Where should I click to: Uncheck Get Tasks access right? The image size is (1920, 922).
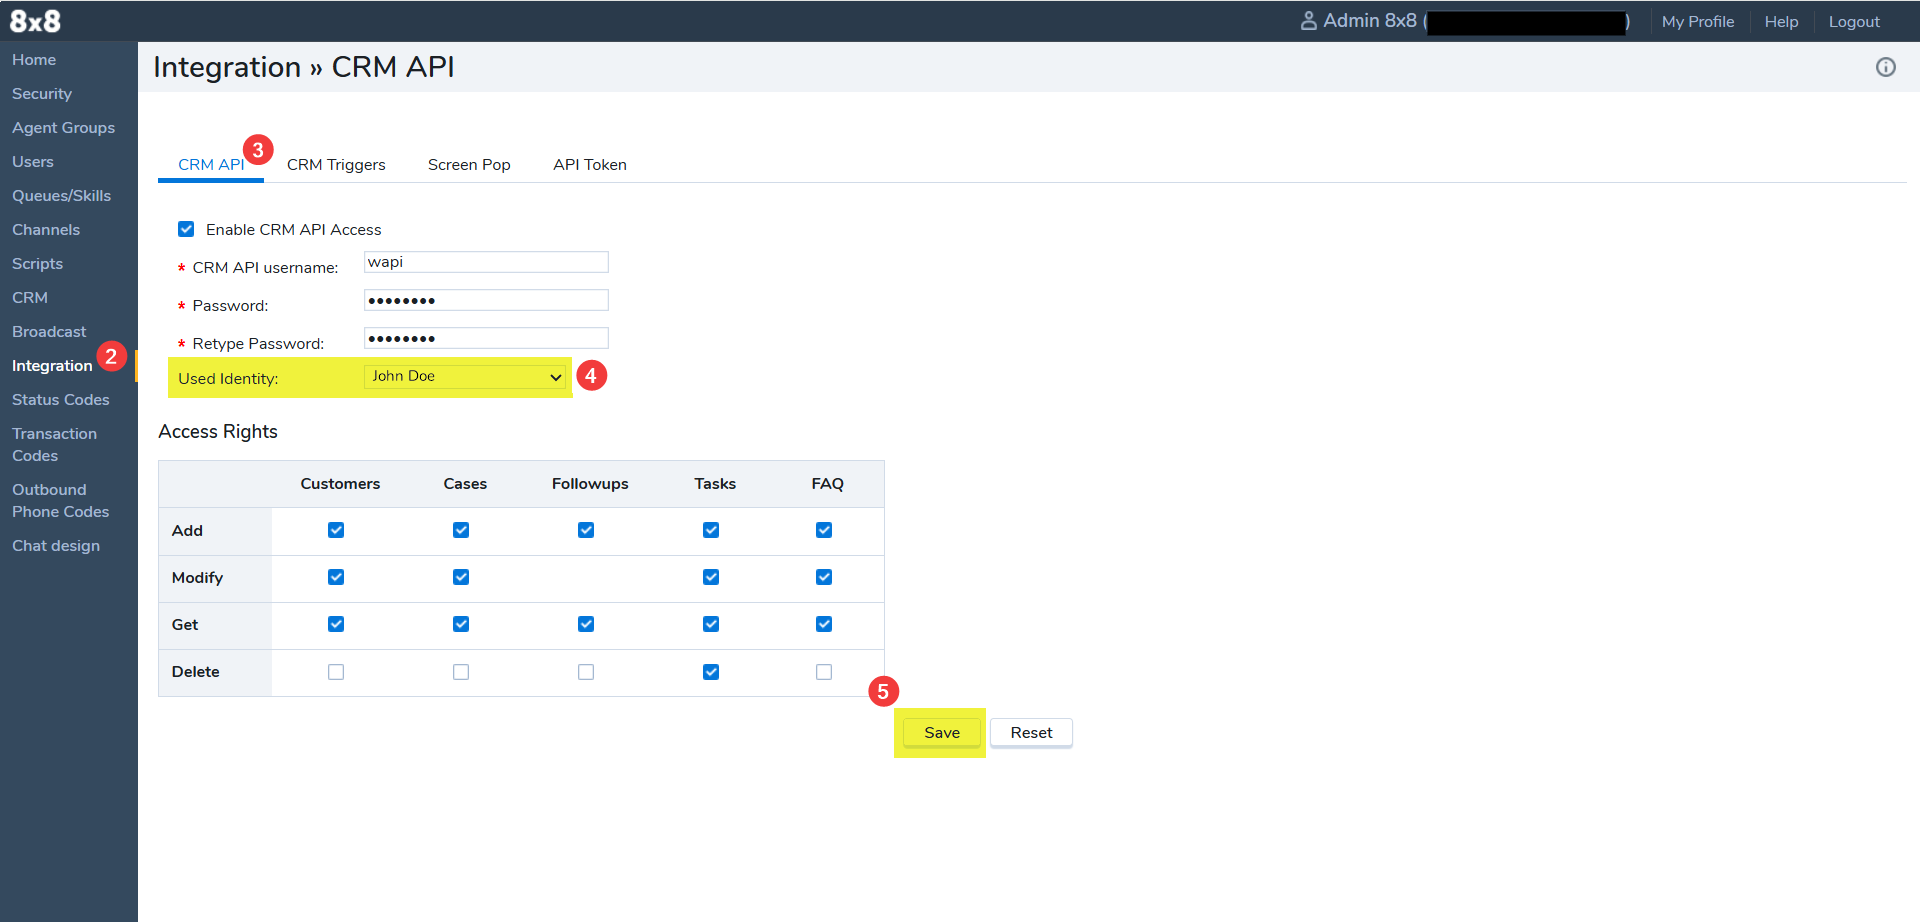pyautogui.click(x=711, y=624)
